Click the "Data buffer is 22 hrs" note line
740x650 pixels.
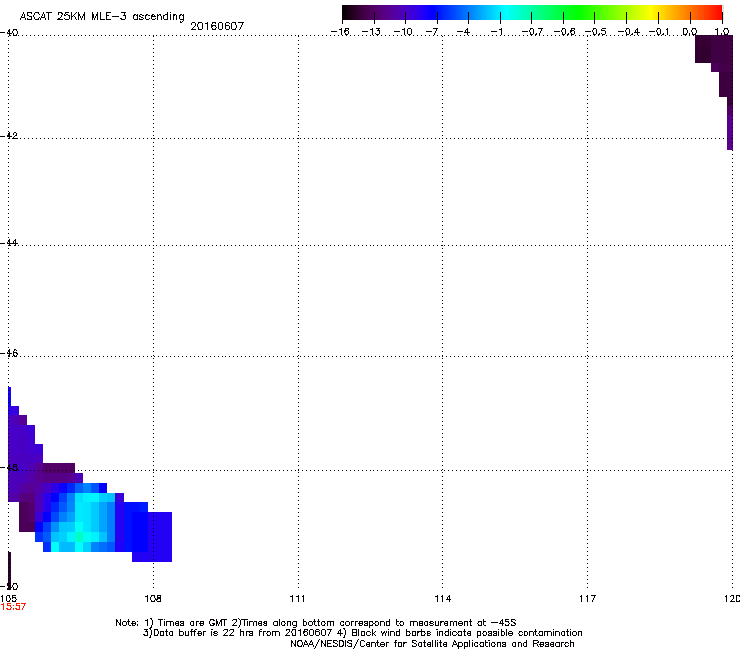pyautogui.click(x=362, y=633)
